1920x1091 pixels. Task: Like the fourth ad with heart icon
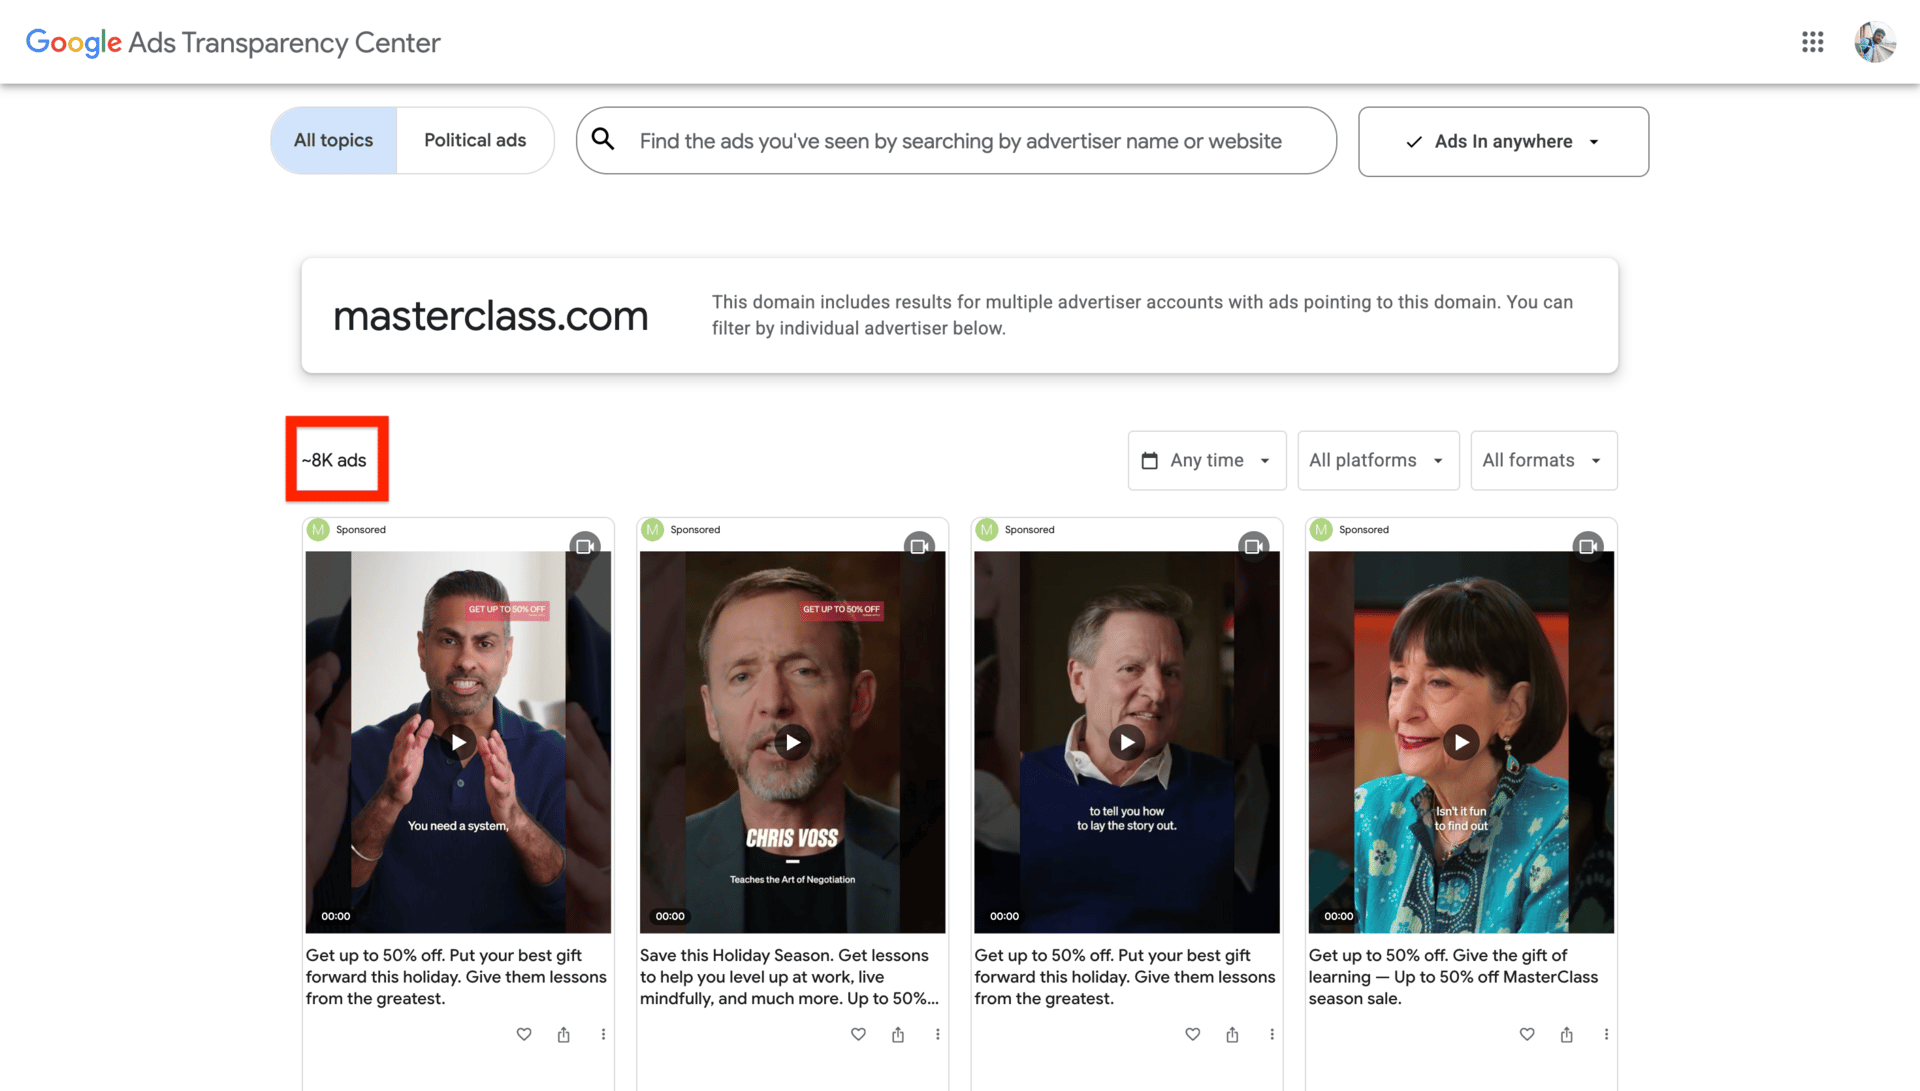[x=1527, y=1034]
